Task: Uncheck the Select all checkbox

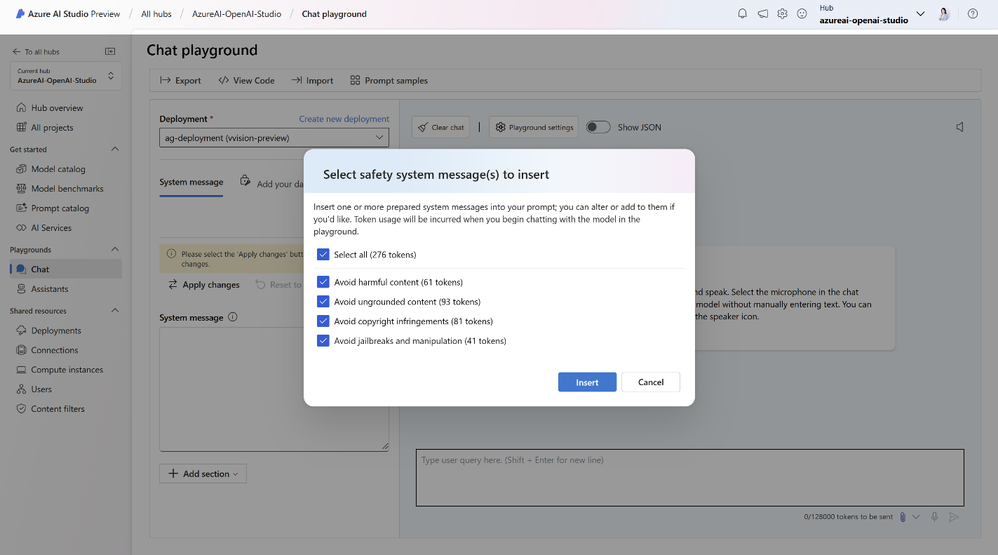Action: [323, 255]
